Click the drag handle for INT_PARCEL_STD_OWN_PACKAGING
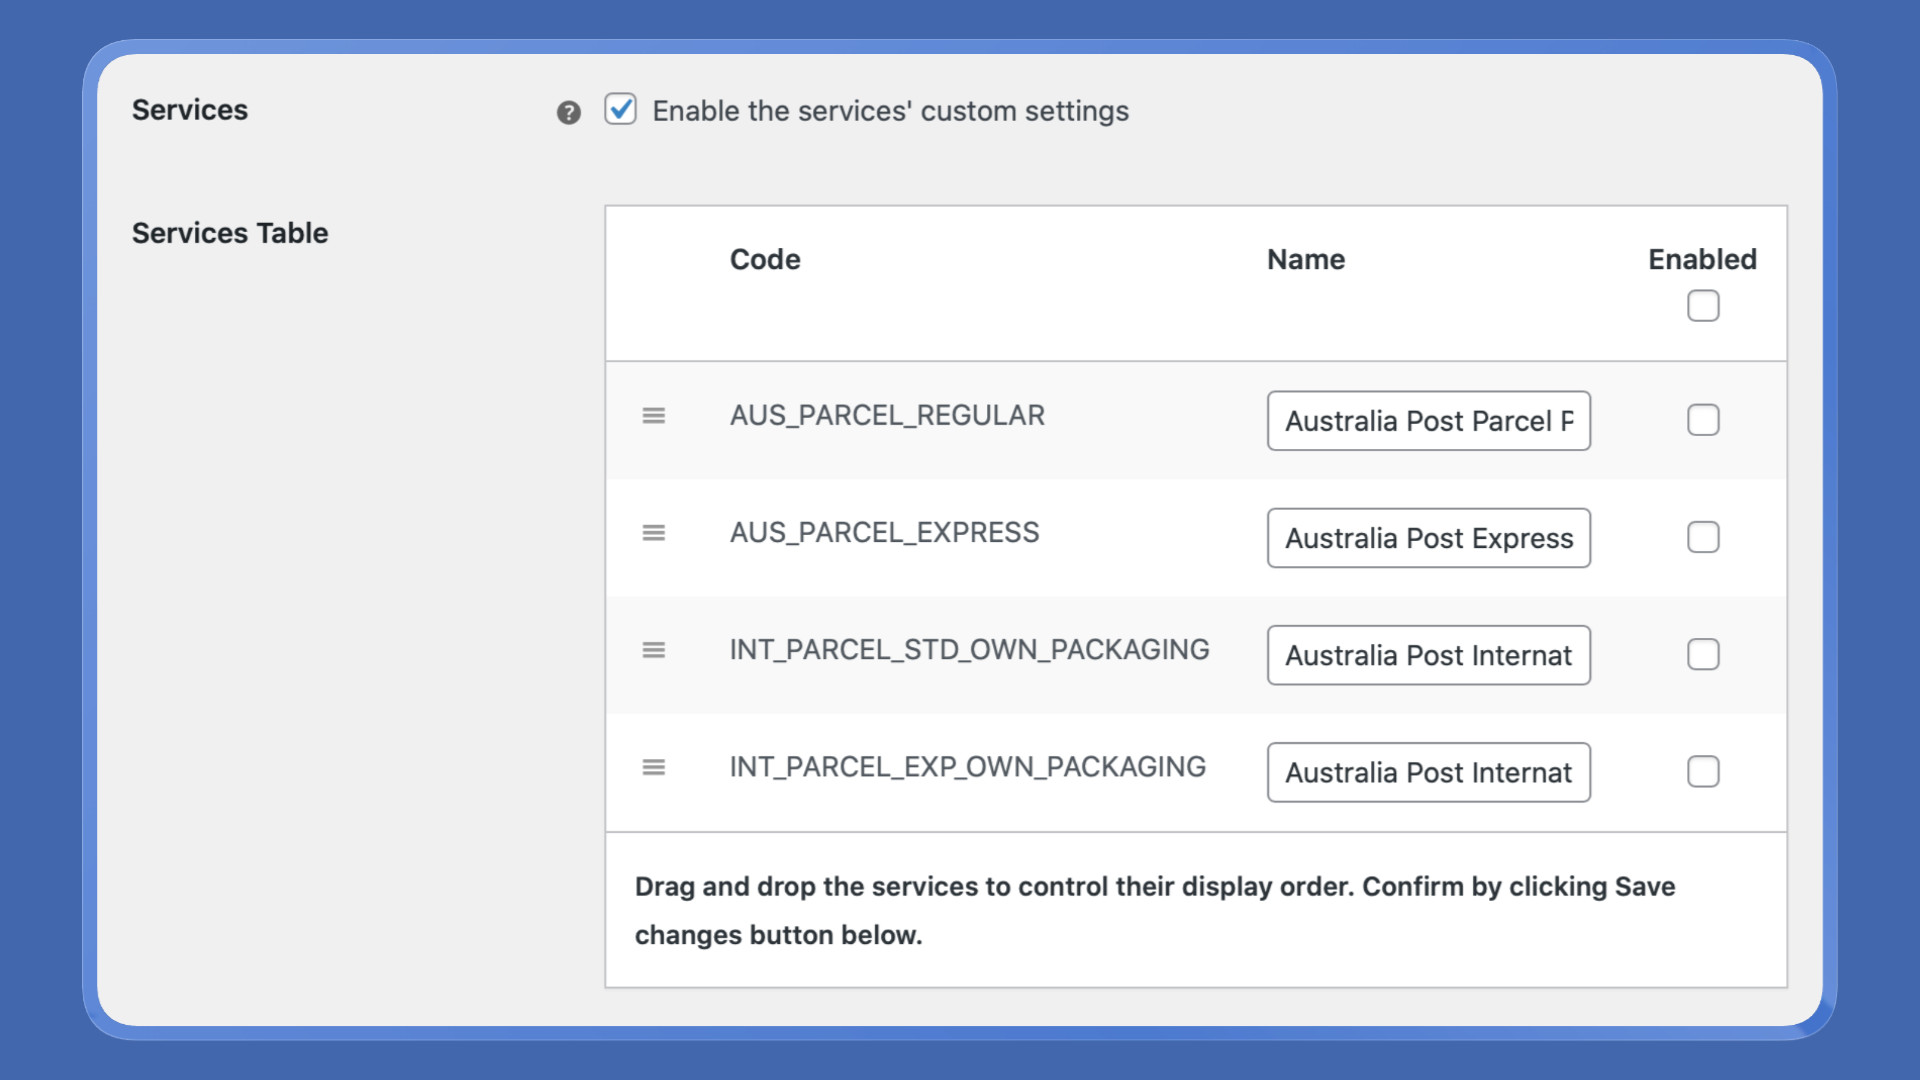This screenshot has width=1920, height=1080. (x=653, y=650)
